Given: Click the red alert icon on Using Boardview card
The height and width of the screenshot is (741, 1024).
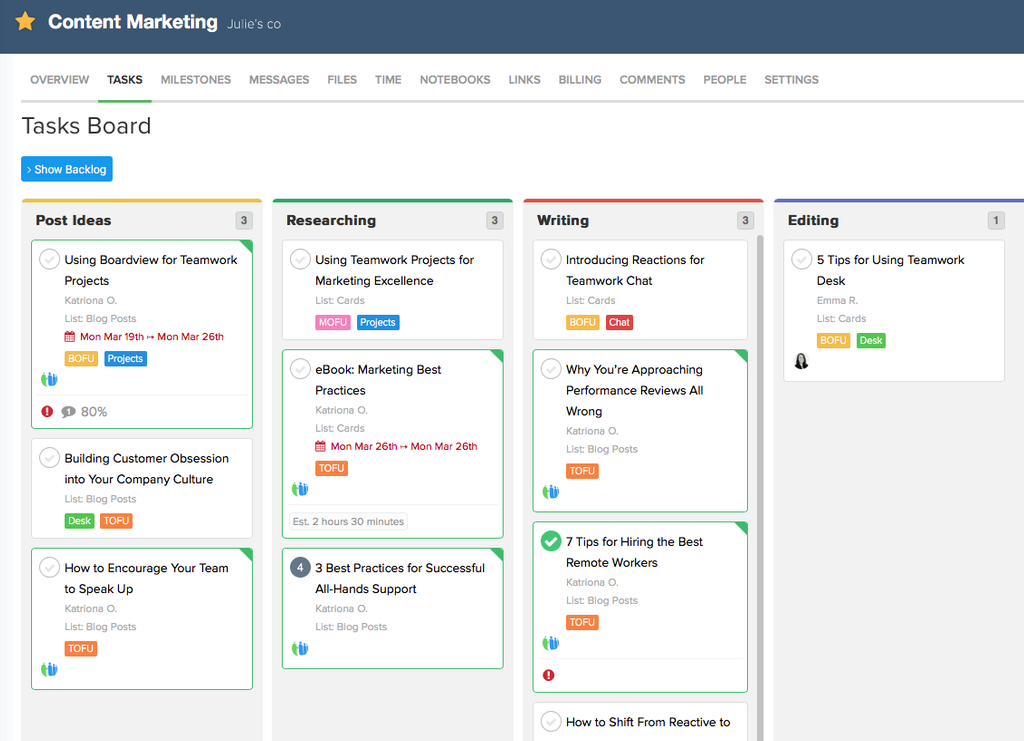Looking at the screenshot, I should 47,411.
